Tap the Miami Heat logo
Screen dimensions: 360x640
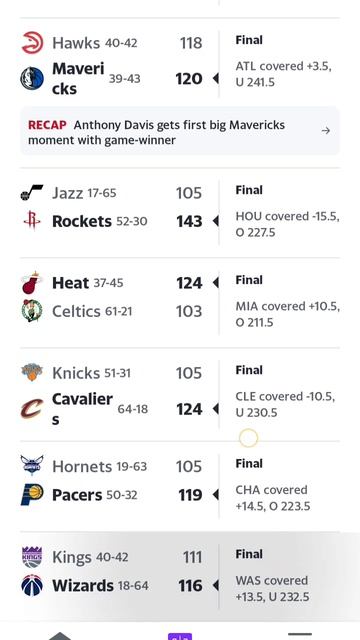tap(32, 282)
